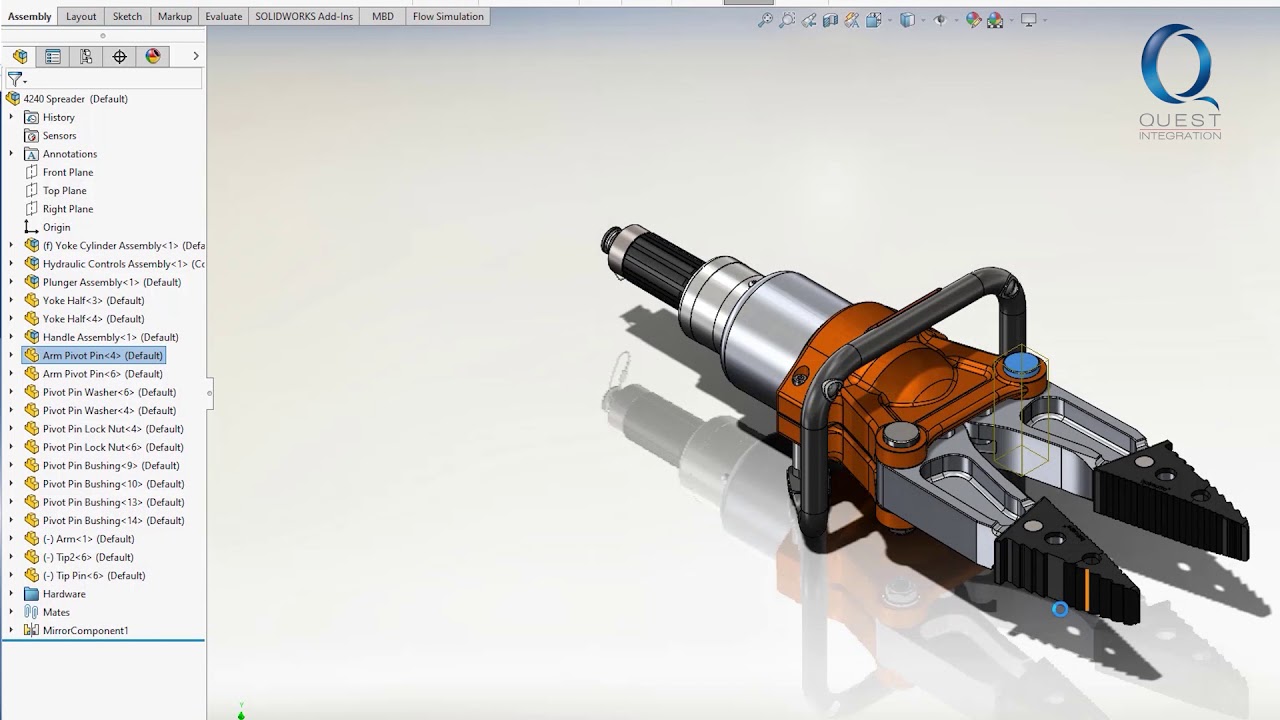The image size is (1280, 720).
Task: Switch to the Assembly tab
Action: [x=30, y=16]
